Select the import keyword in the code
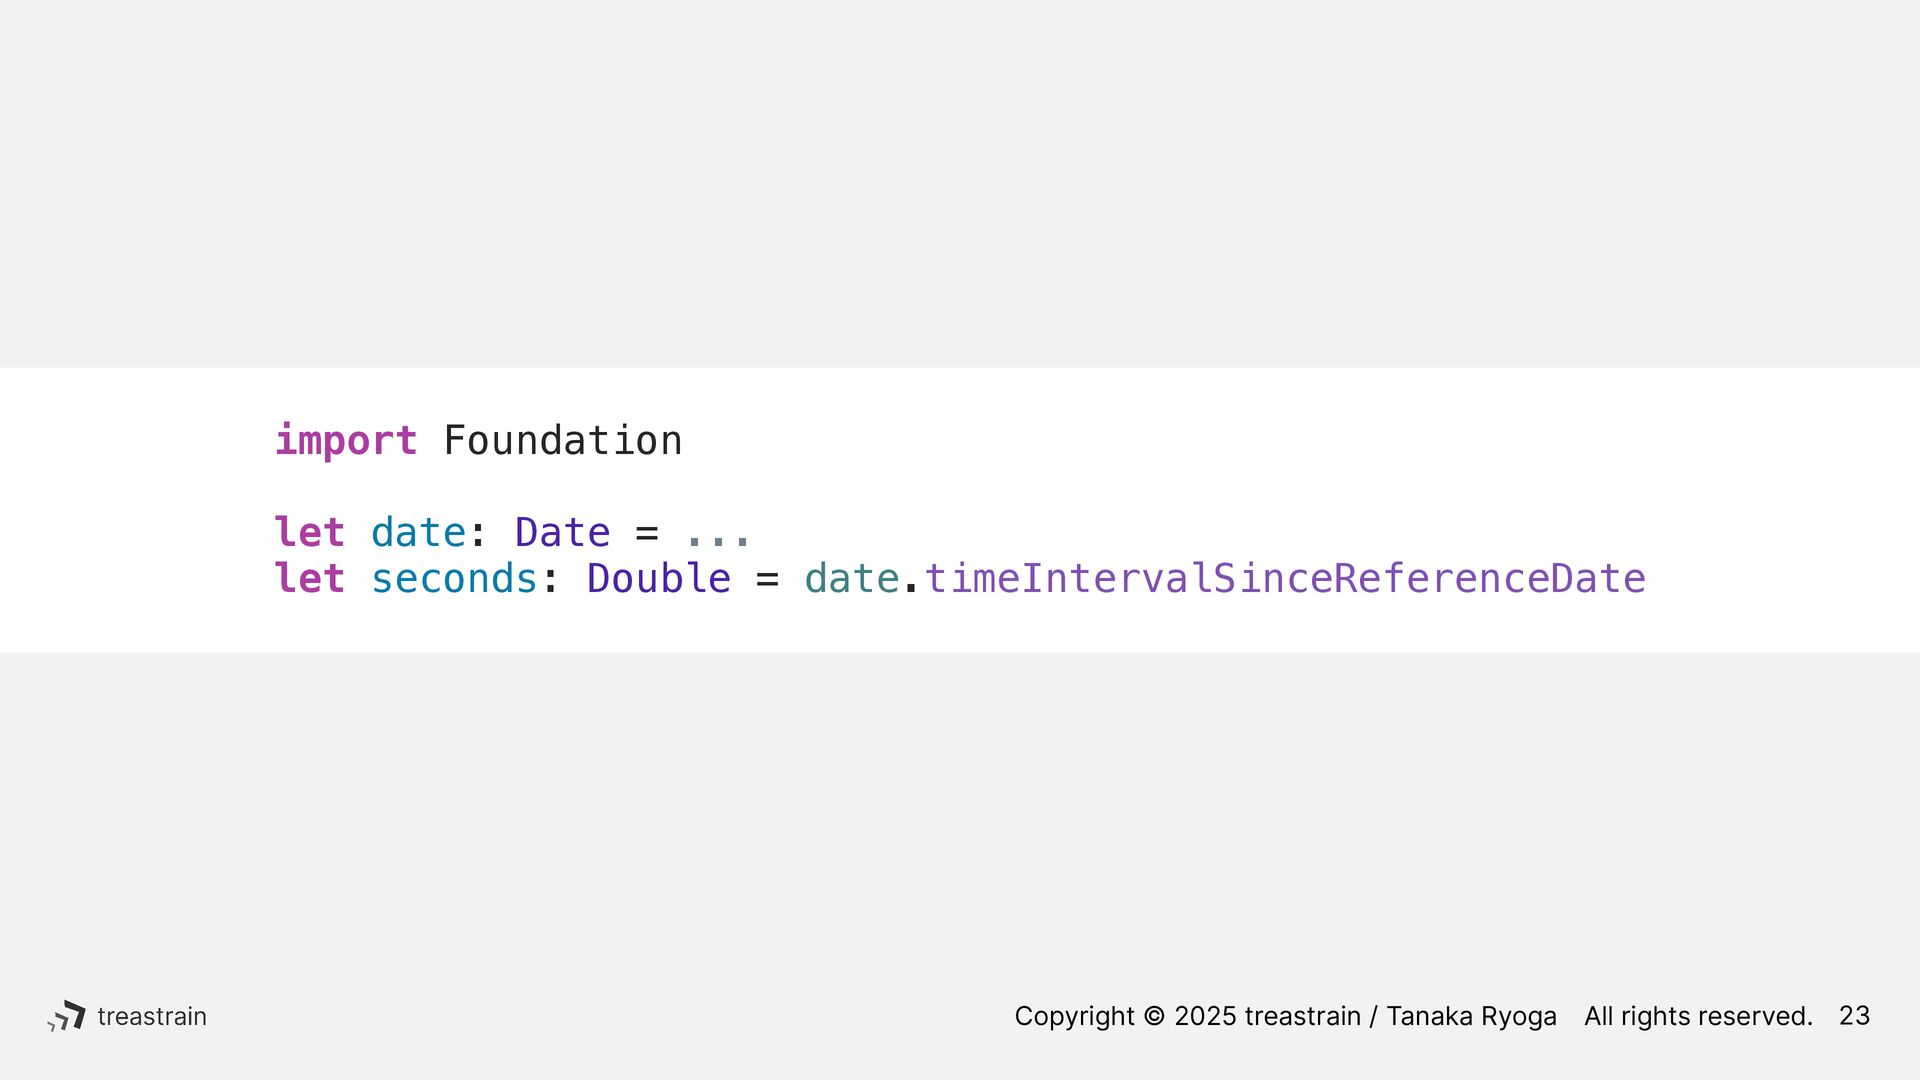Screen dimensions: 1920x1080 point(346,441)
